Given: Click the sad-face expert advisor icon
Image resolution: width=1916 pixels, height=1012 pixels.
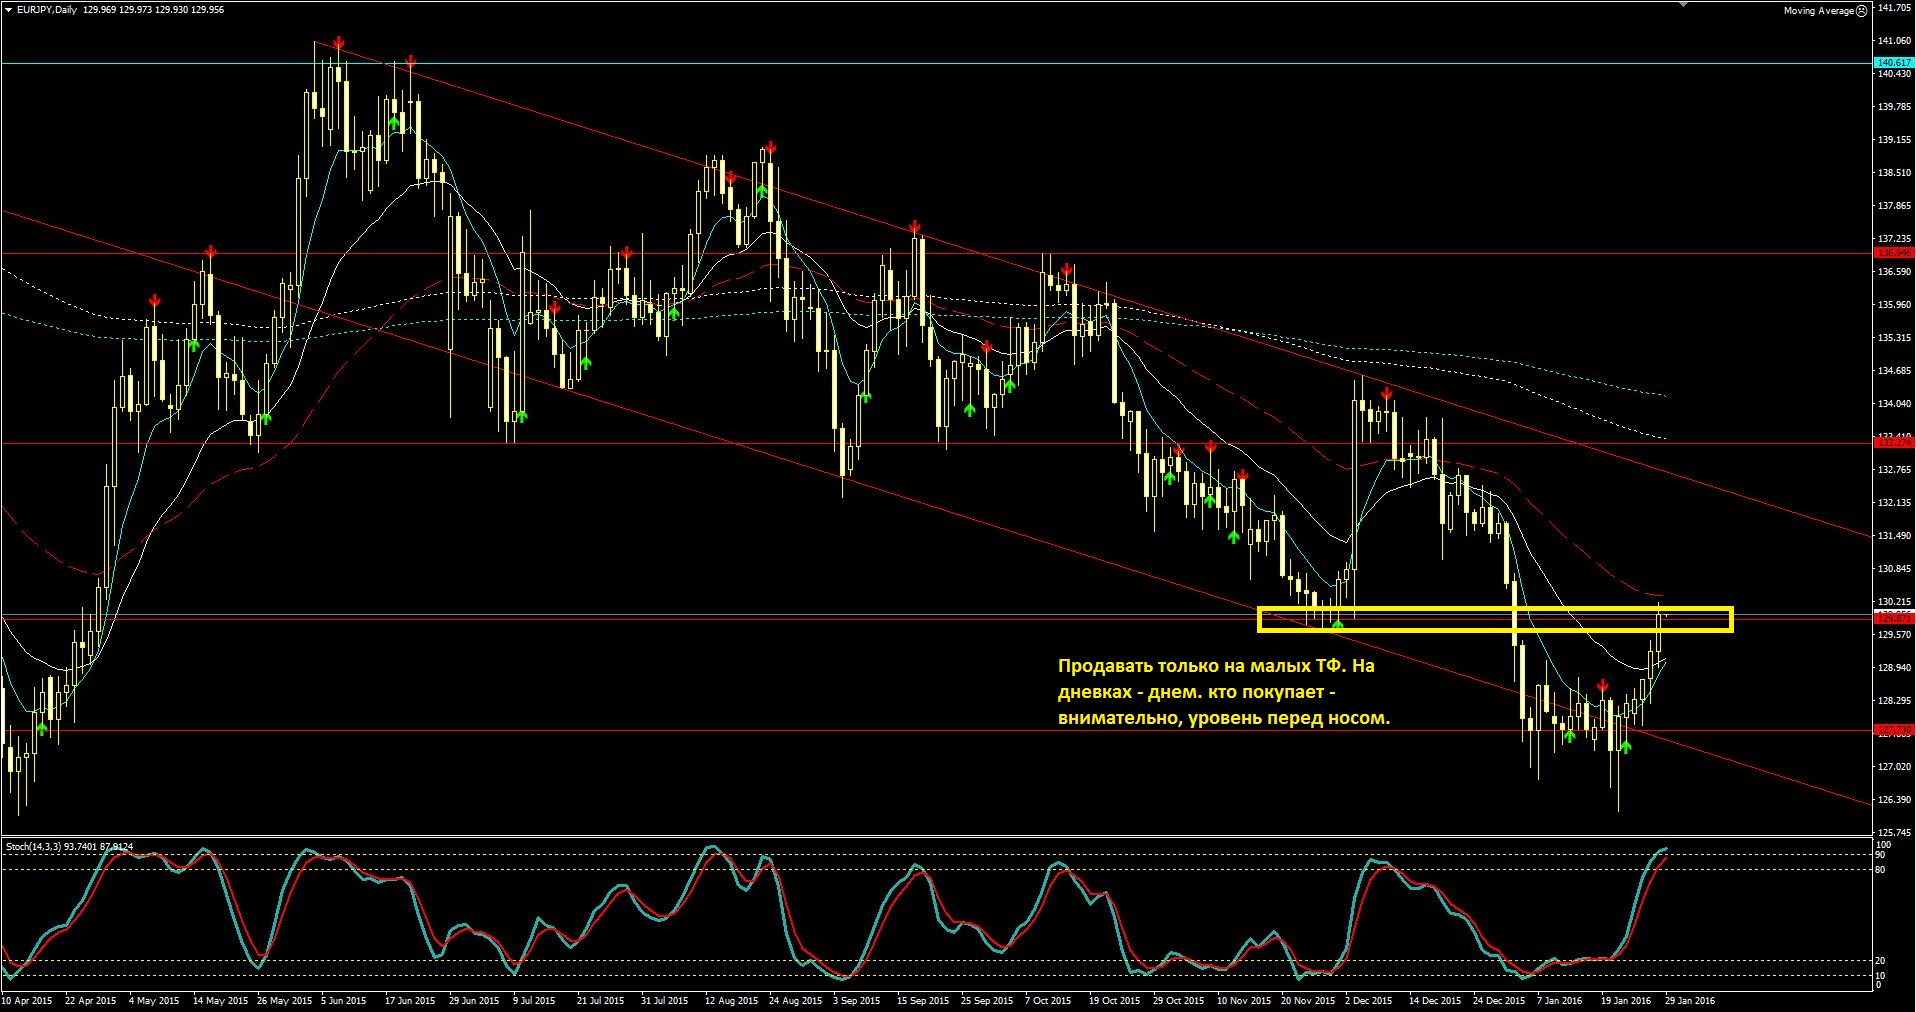Looking at the screenshot, I should pos(1861,11).
